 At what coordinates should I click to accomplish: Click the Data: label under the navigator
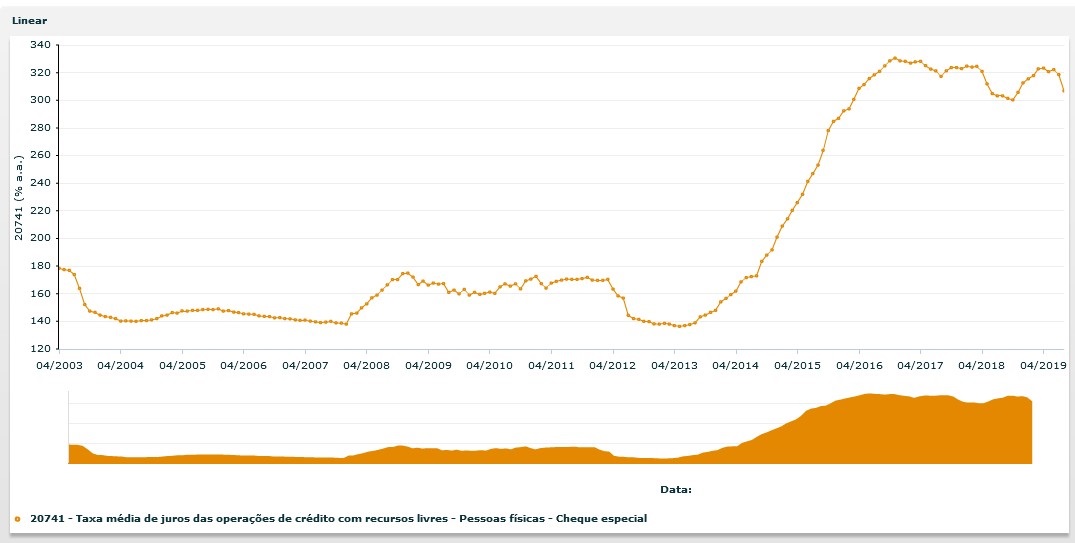(676, 489)
